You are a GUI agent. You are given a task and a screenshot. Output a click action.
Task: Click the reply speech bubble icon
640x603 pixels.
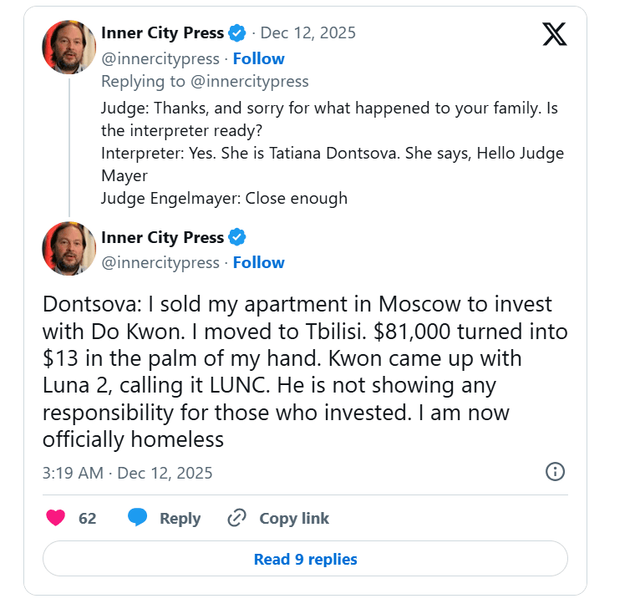[x=138, y=518]
